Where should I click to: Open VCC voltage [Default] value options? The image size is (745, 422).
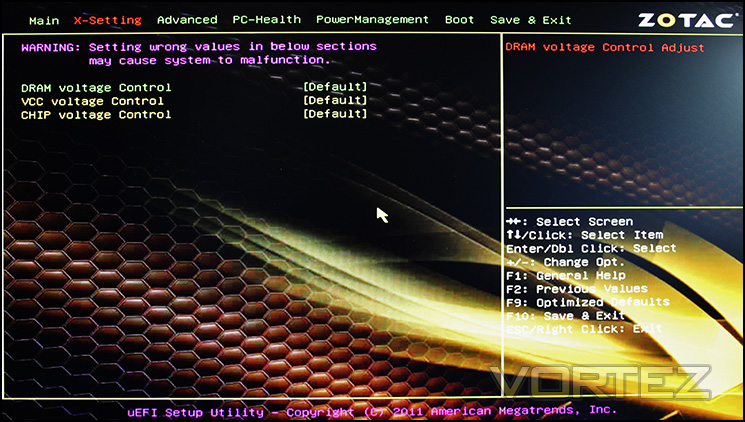click(335, 100)
